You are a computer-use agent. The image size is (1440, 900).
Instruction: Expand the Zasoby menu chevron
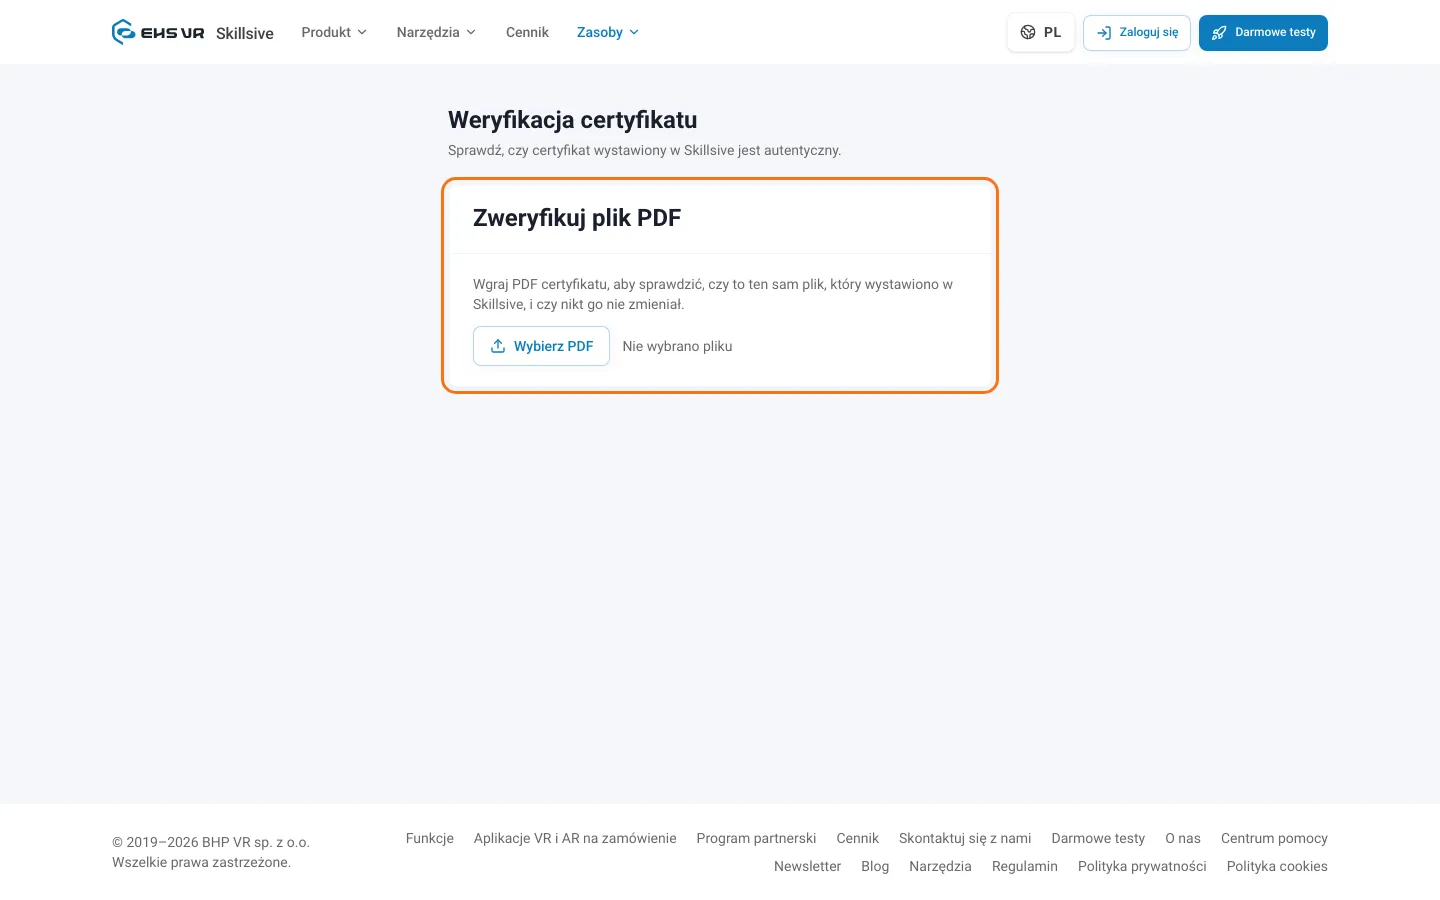coord(634,32)
